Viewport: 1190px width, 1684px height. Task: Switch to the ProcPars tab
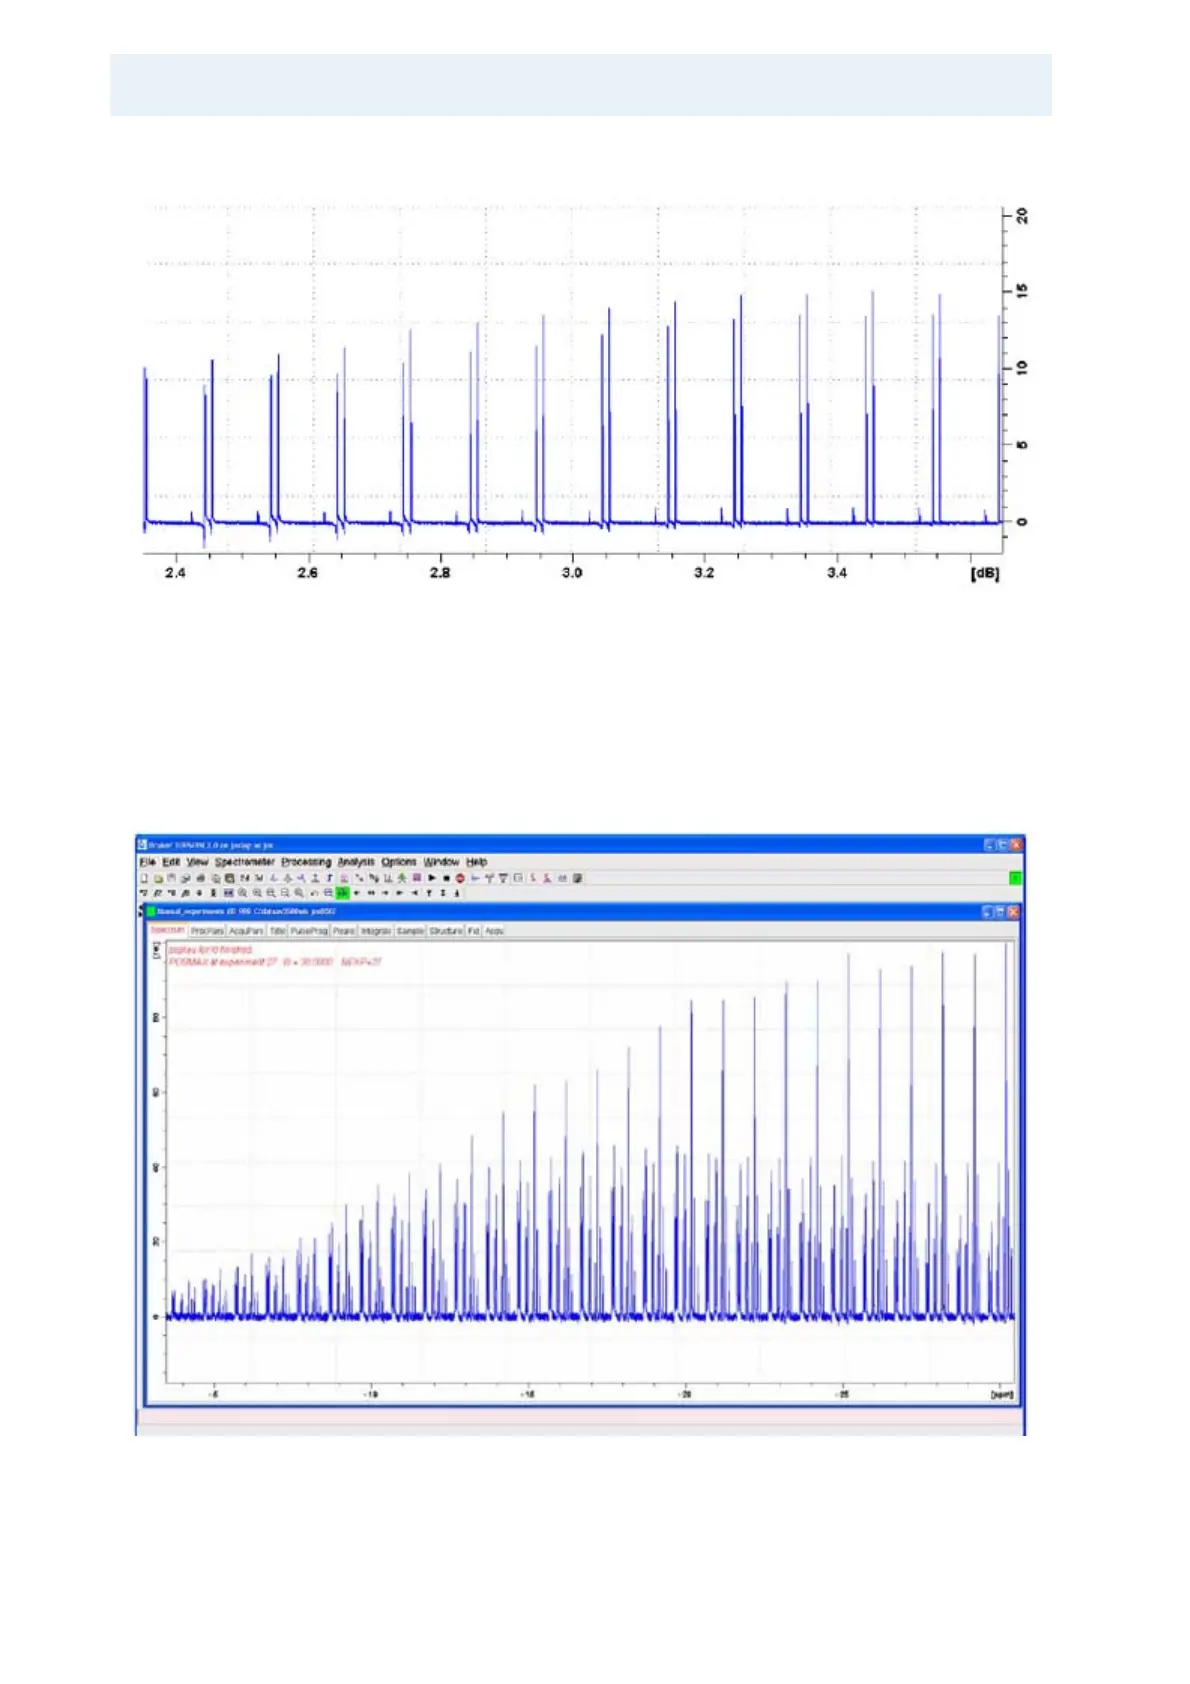[x=207, y=931]
